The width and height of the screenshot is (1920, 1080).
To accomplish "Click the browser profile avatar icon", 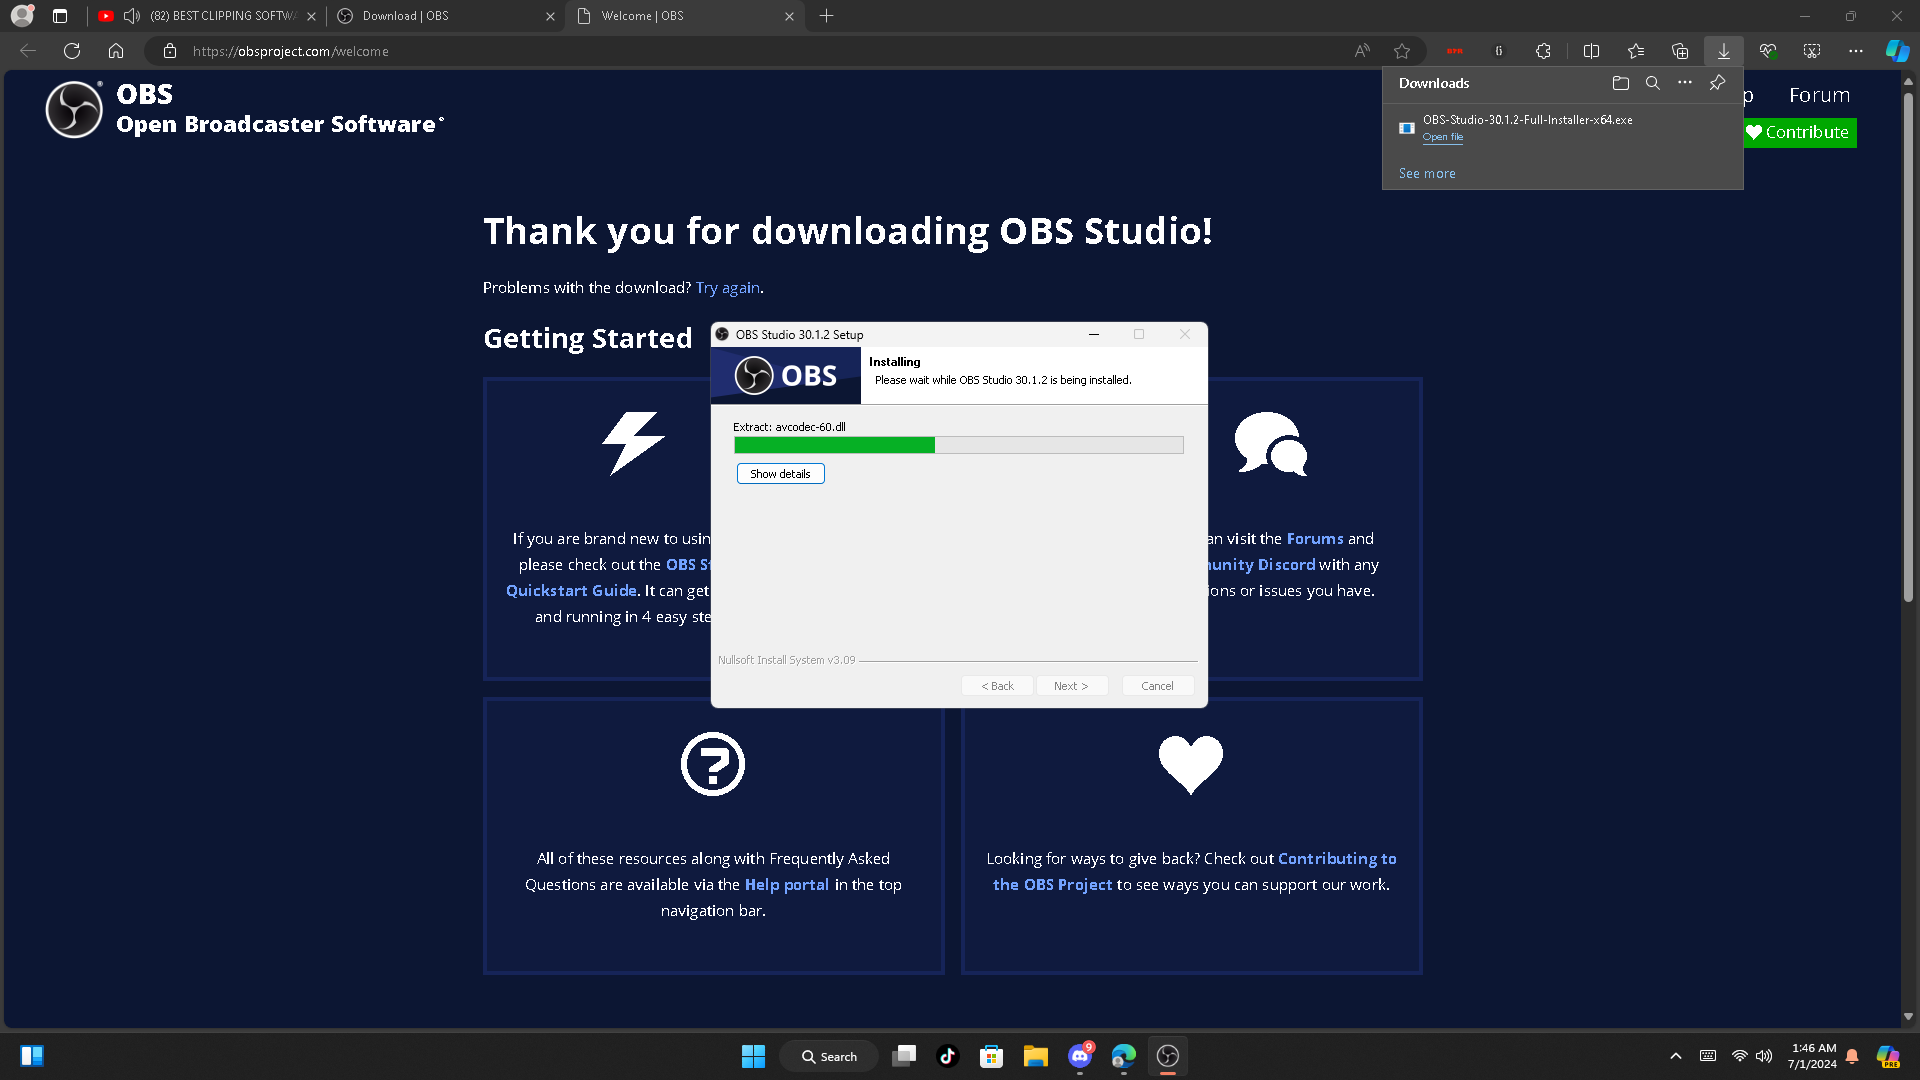I will point(22,16).
